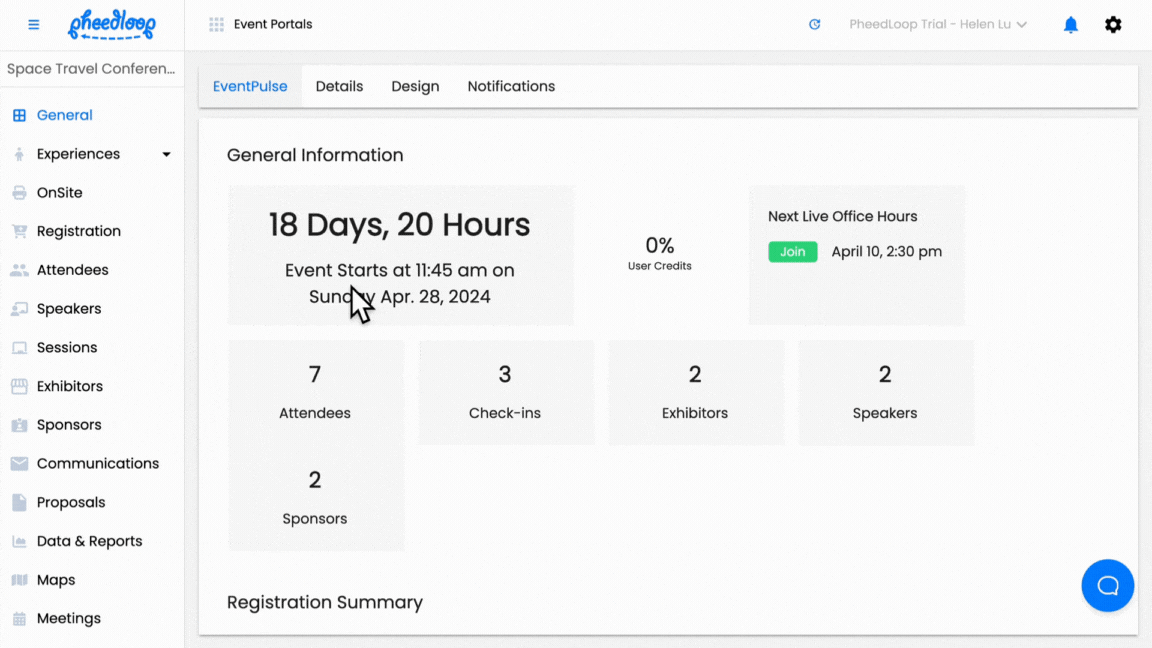Click the 0% User Credits indicator
This screenshot has height=648, width=1152.
pos(659,253)
